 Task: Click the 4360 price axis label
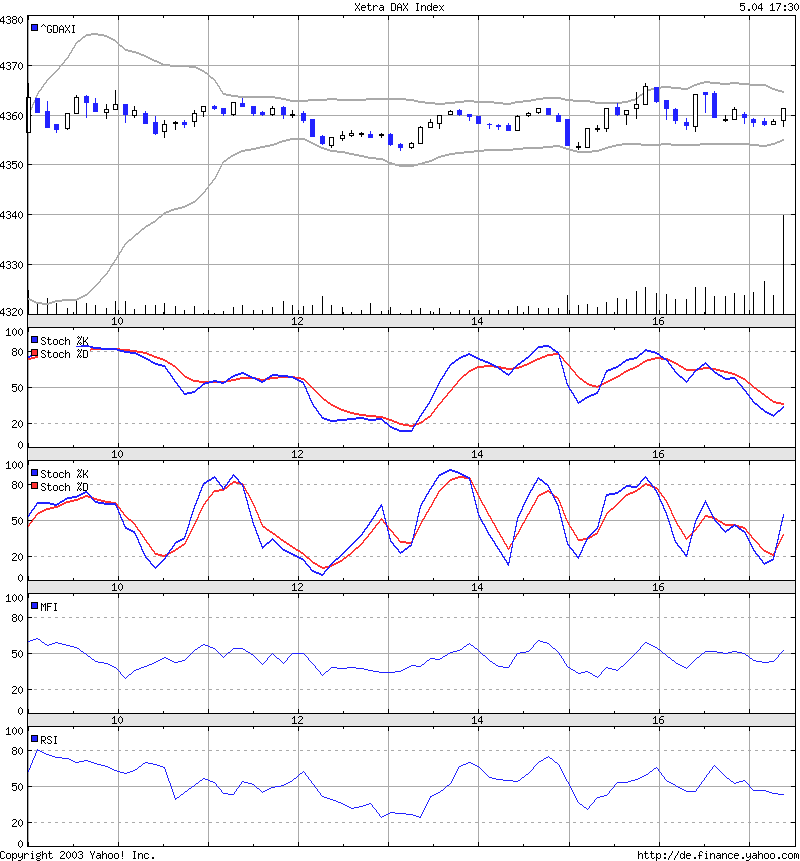(x=12, y=116)
